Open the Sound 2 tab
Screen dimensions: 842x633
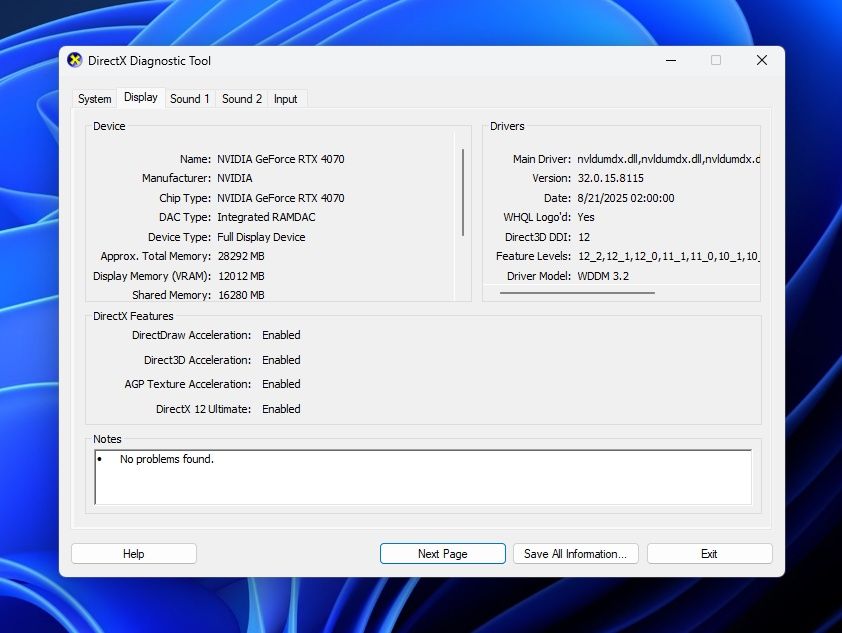point(242,99)
